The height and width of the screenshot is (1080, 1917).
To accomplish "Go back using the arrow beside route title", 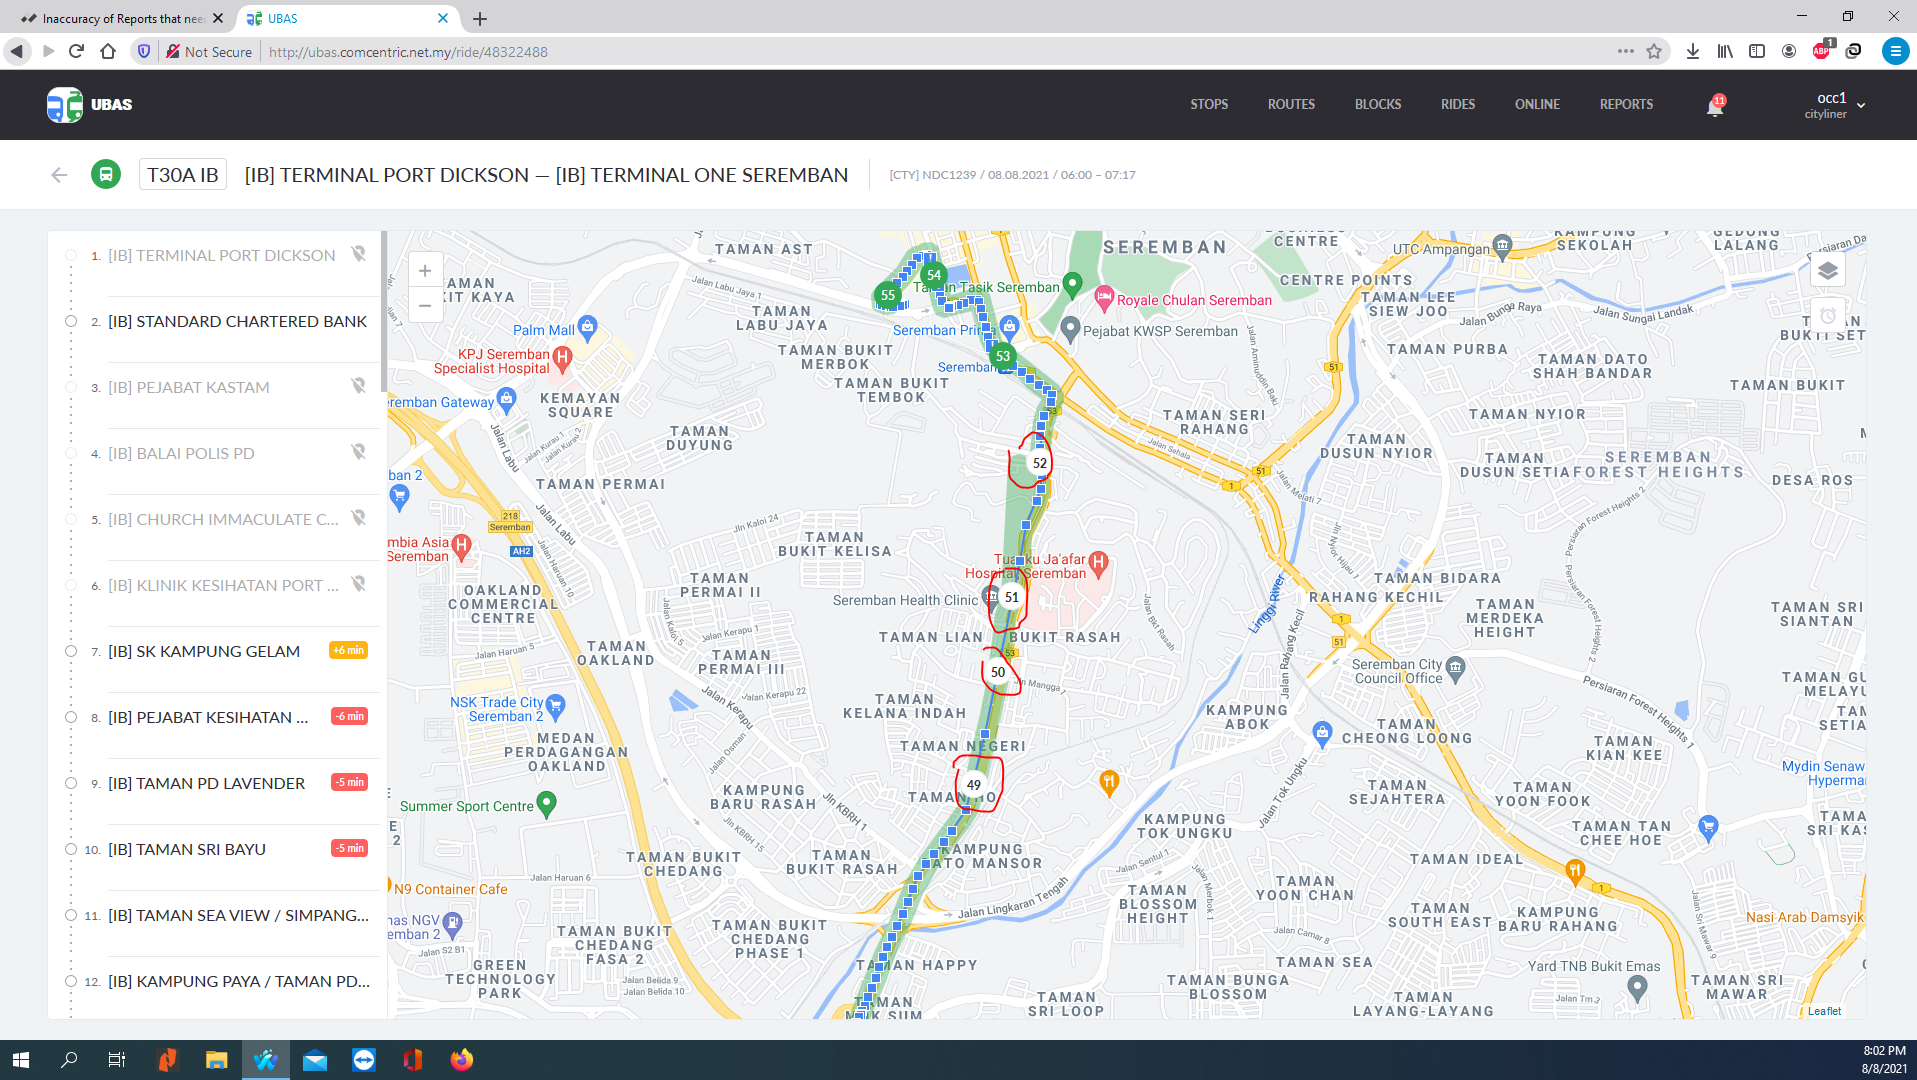I will click(59, 175).
